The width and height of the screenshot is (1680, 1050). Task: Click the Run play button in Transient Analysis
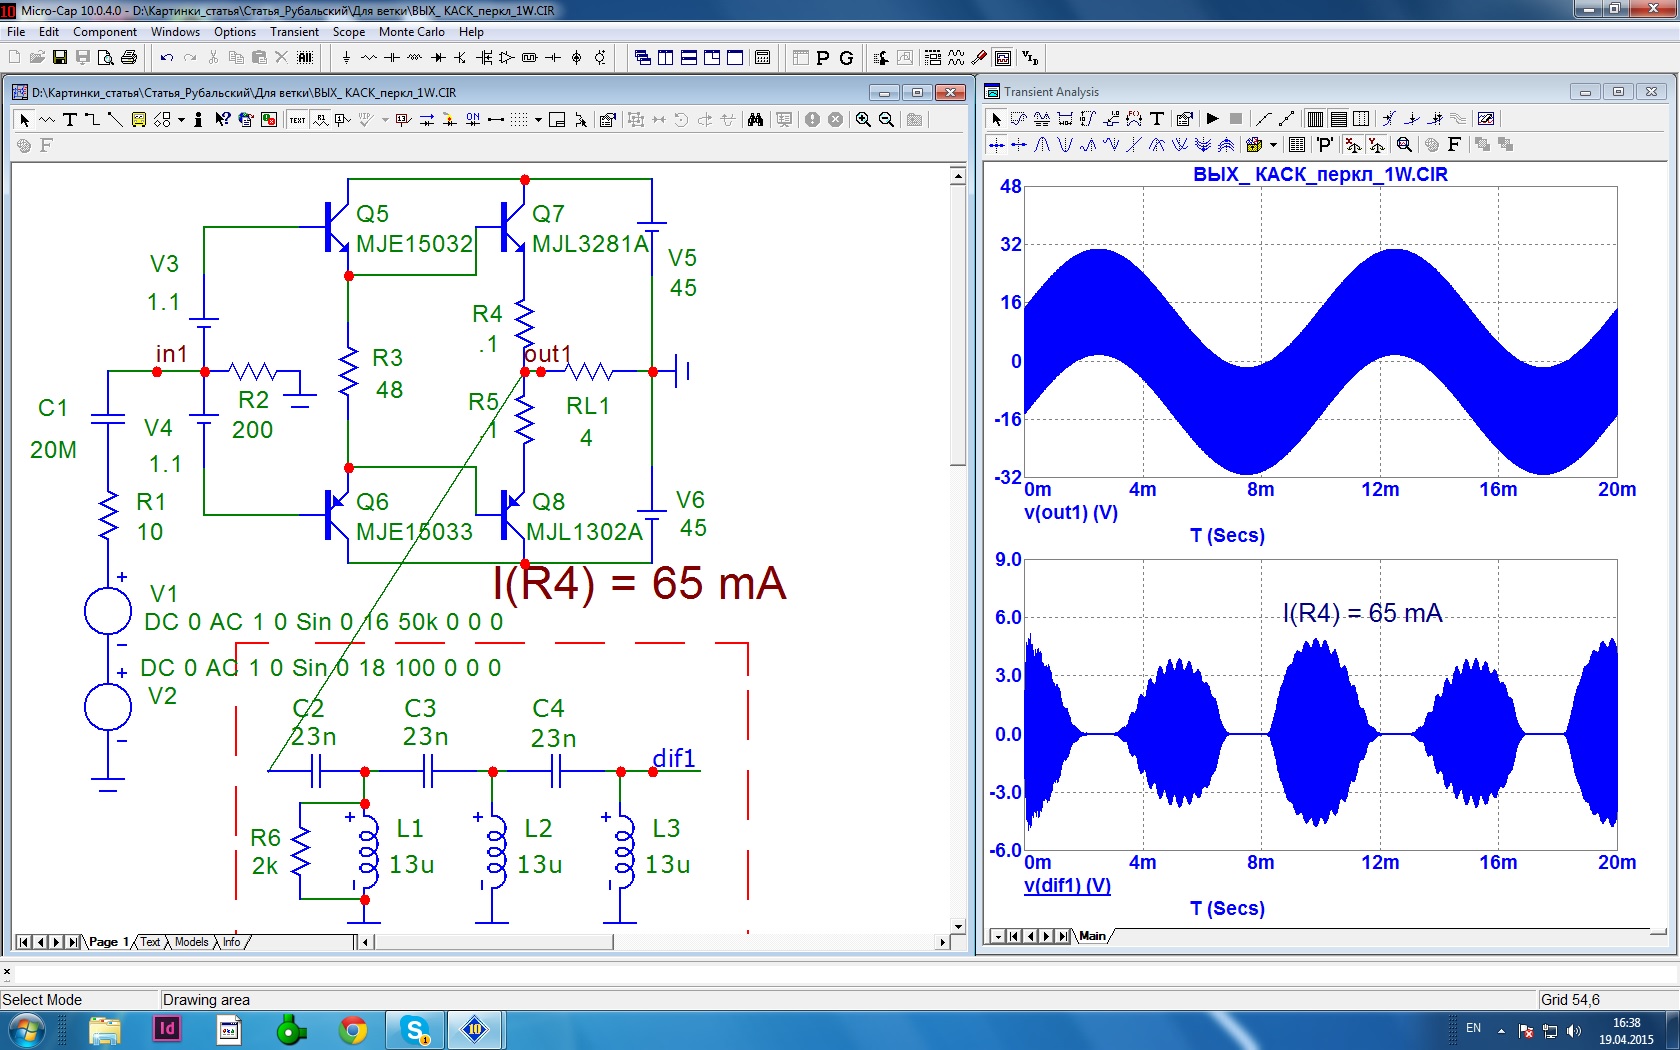(1212, 118)
